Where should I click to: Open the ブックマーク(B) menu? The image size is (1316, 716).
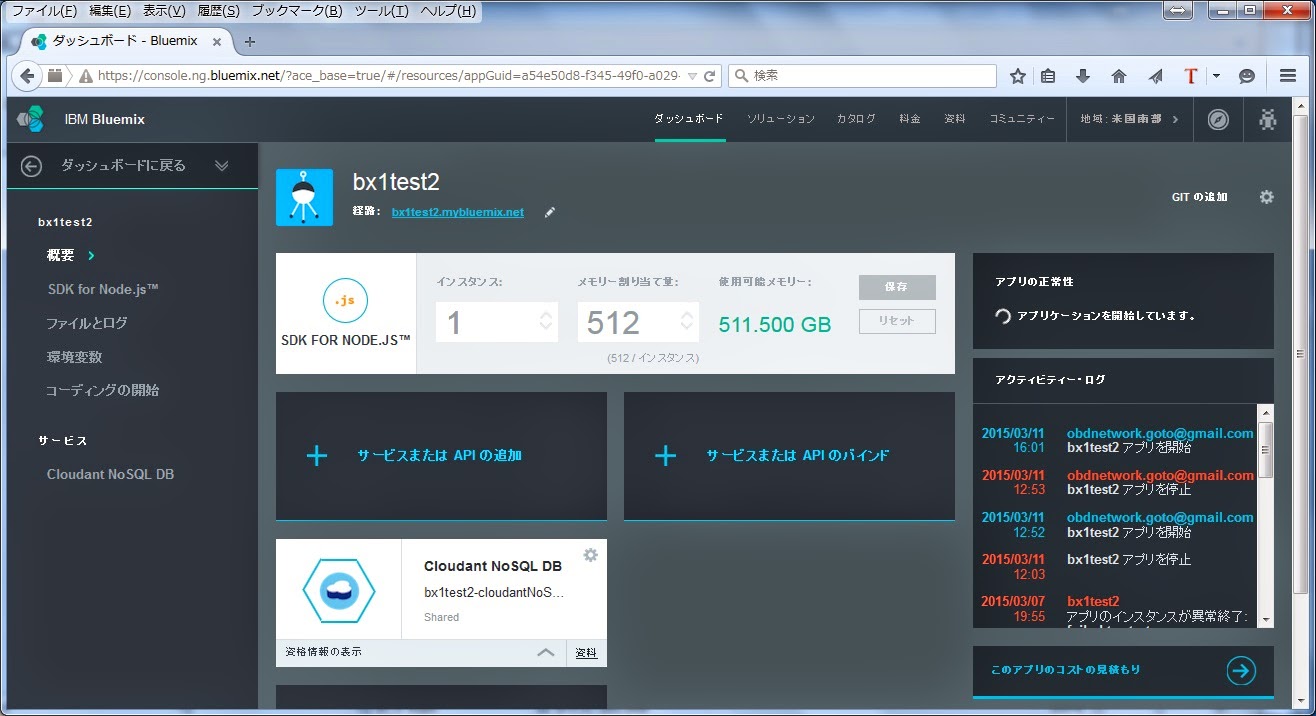(296, 11)
